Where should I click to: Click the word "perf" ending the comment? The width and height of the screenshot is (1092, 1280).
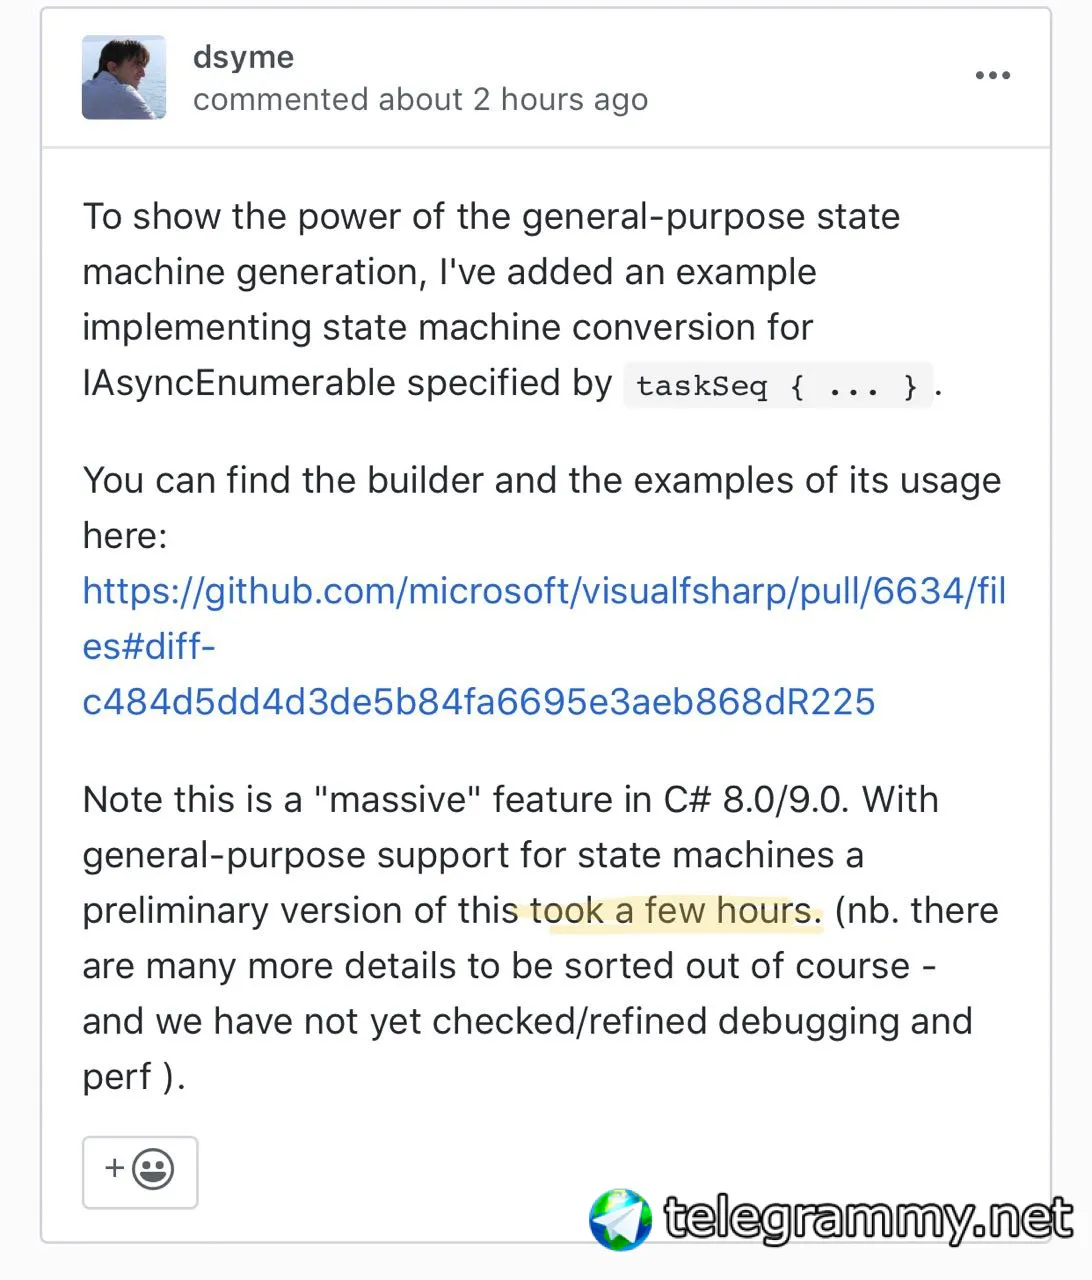[117, 1077]
